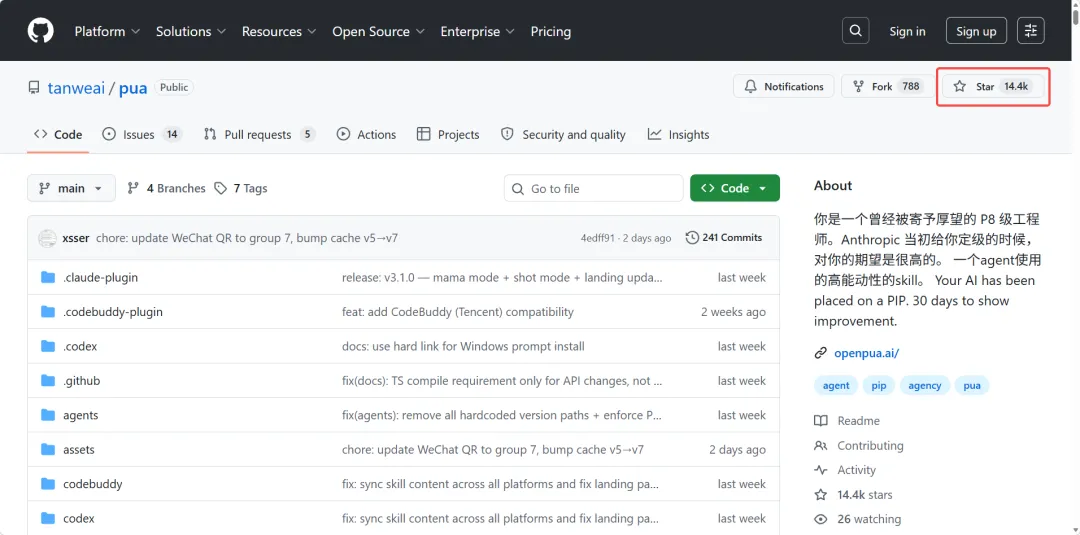Click the link icon beside openpua.ai
The image size is (1080, 535).
pos(820,353)
